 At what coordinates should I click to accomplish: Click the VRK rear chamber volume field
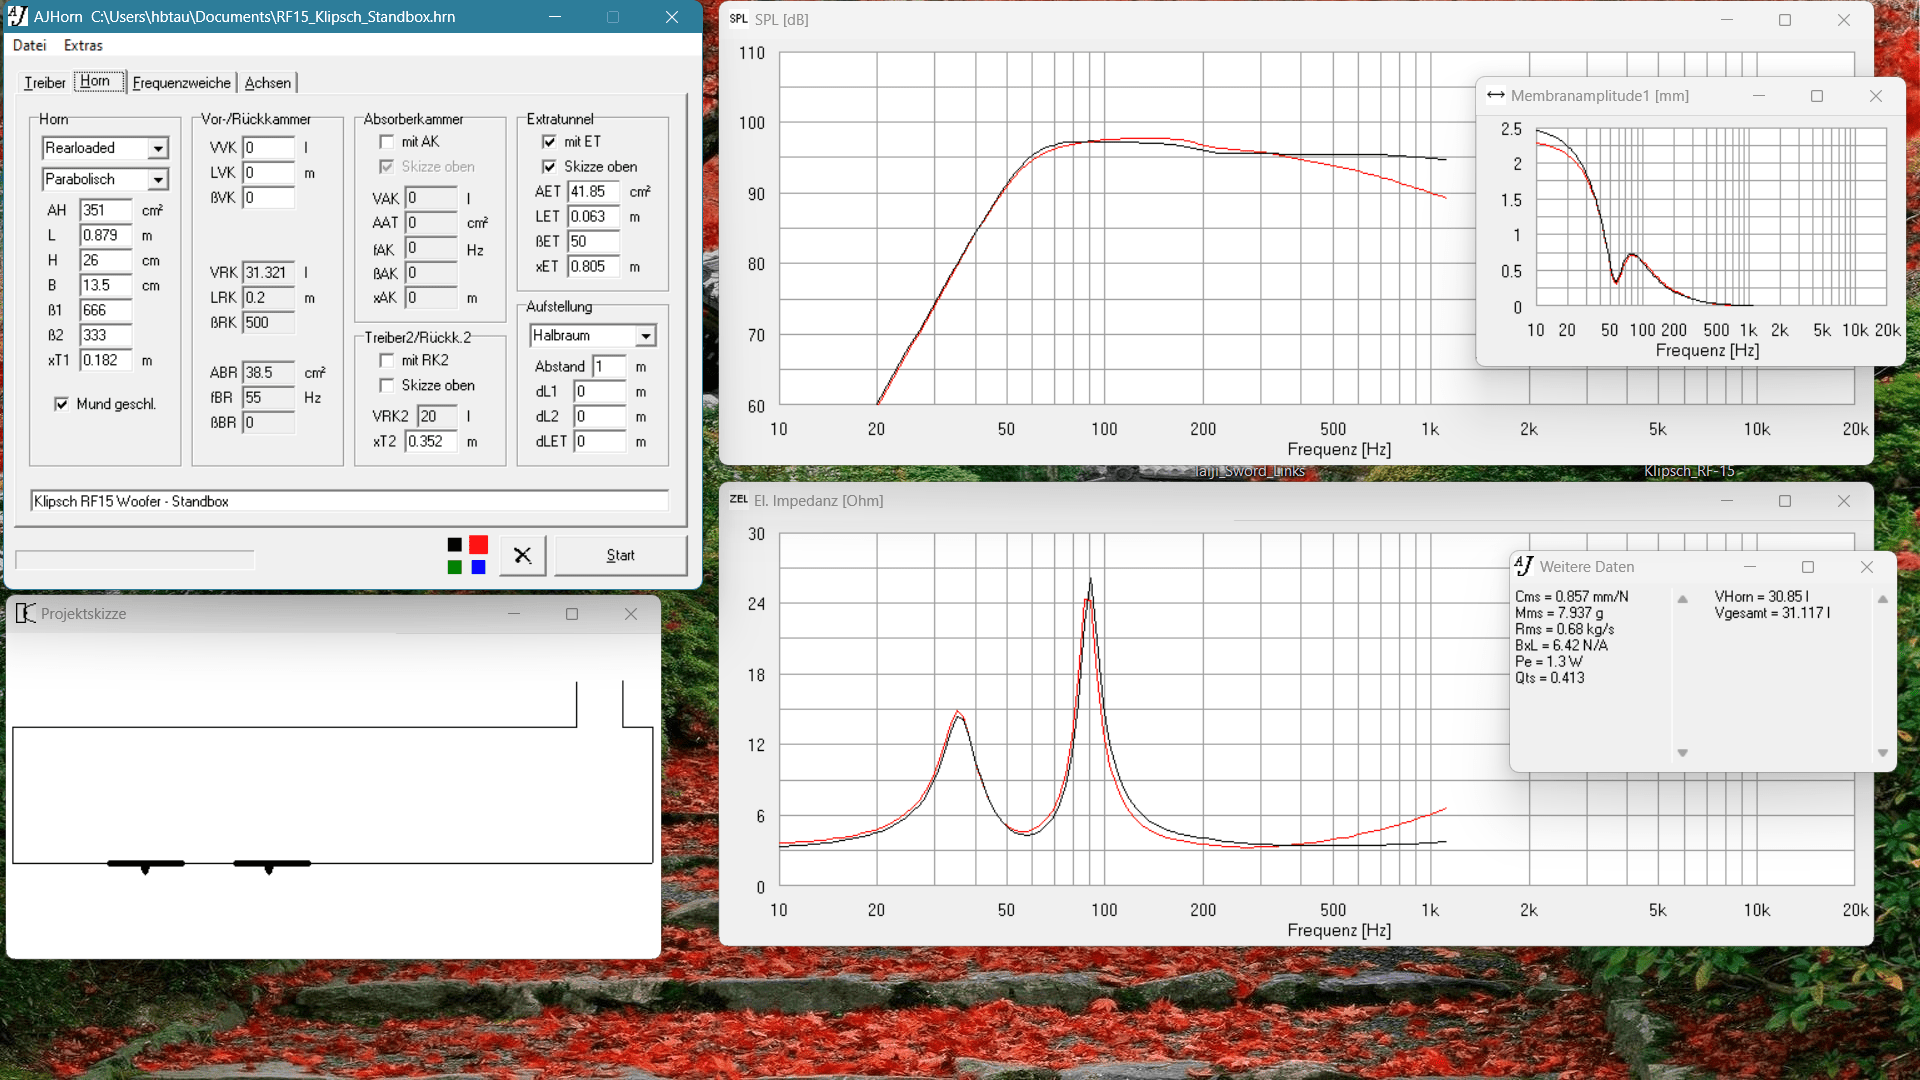269,272
